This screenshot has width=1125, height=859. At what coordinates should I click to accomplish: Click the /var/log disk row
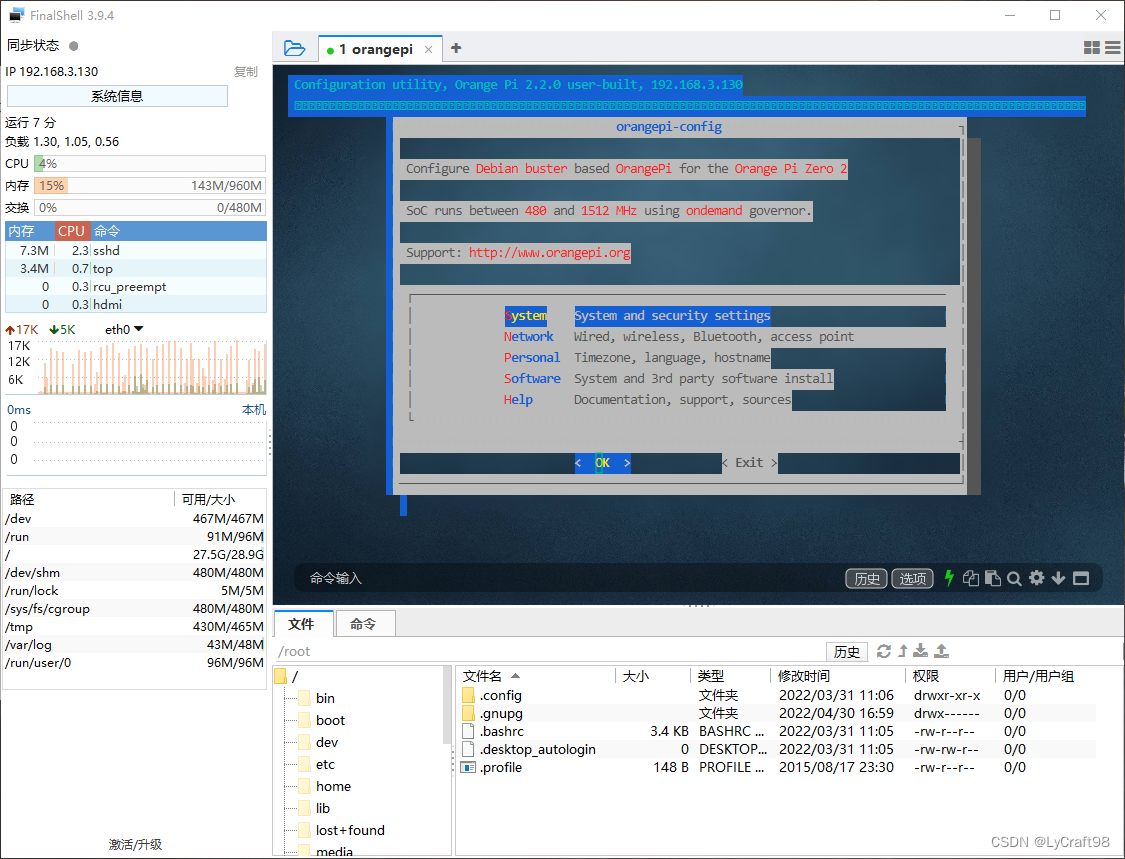pos(135,644)
